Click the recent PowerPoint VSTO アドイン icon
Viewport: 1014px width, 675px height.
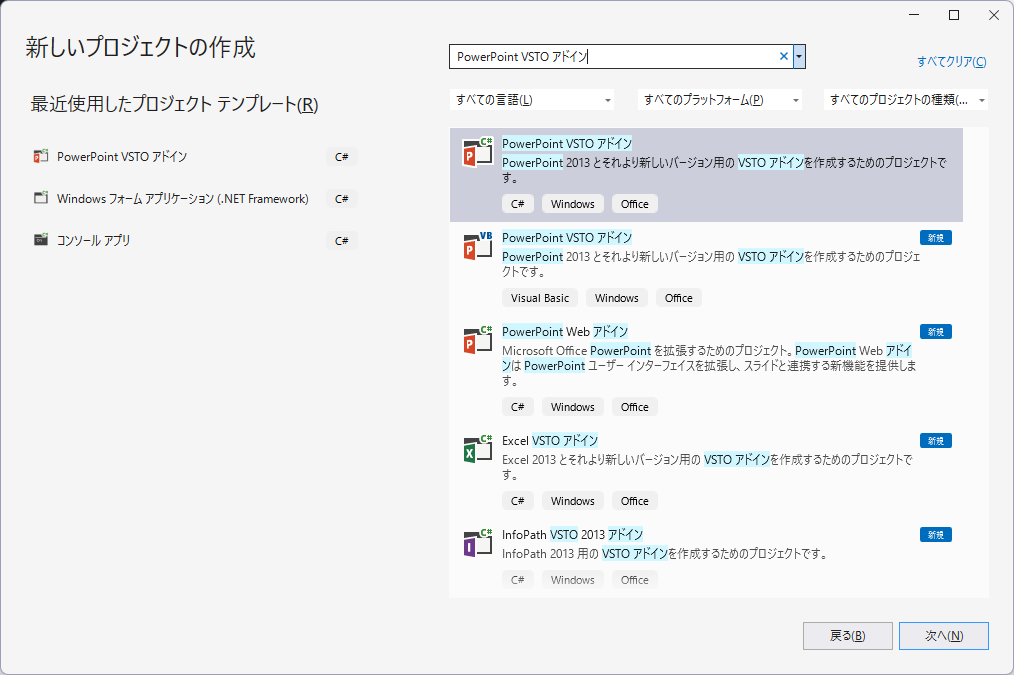point(41,156)
